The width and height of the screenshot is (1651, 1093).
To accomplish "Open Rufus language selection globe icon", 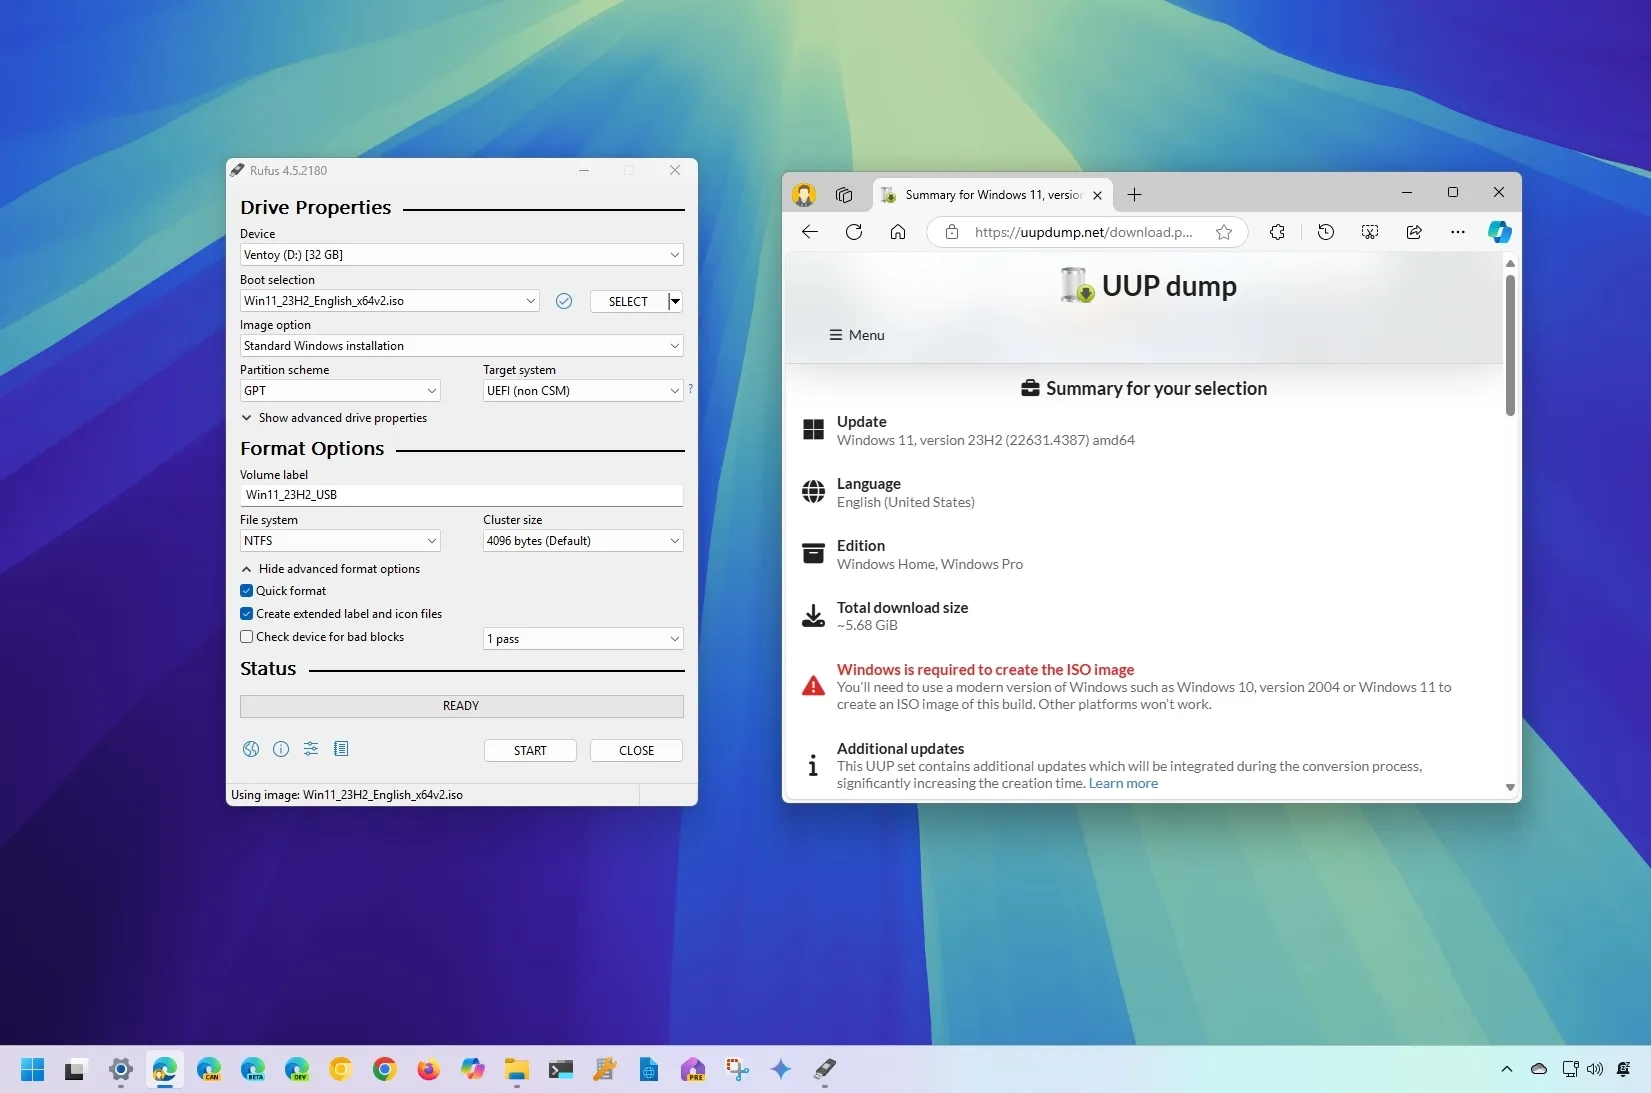I will tap(250, 749).
